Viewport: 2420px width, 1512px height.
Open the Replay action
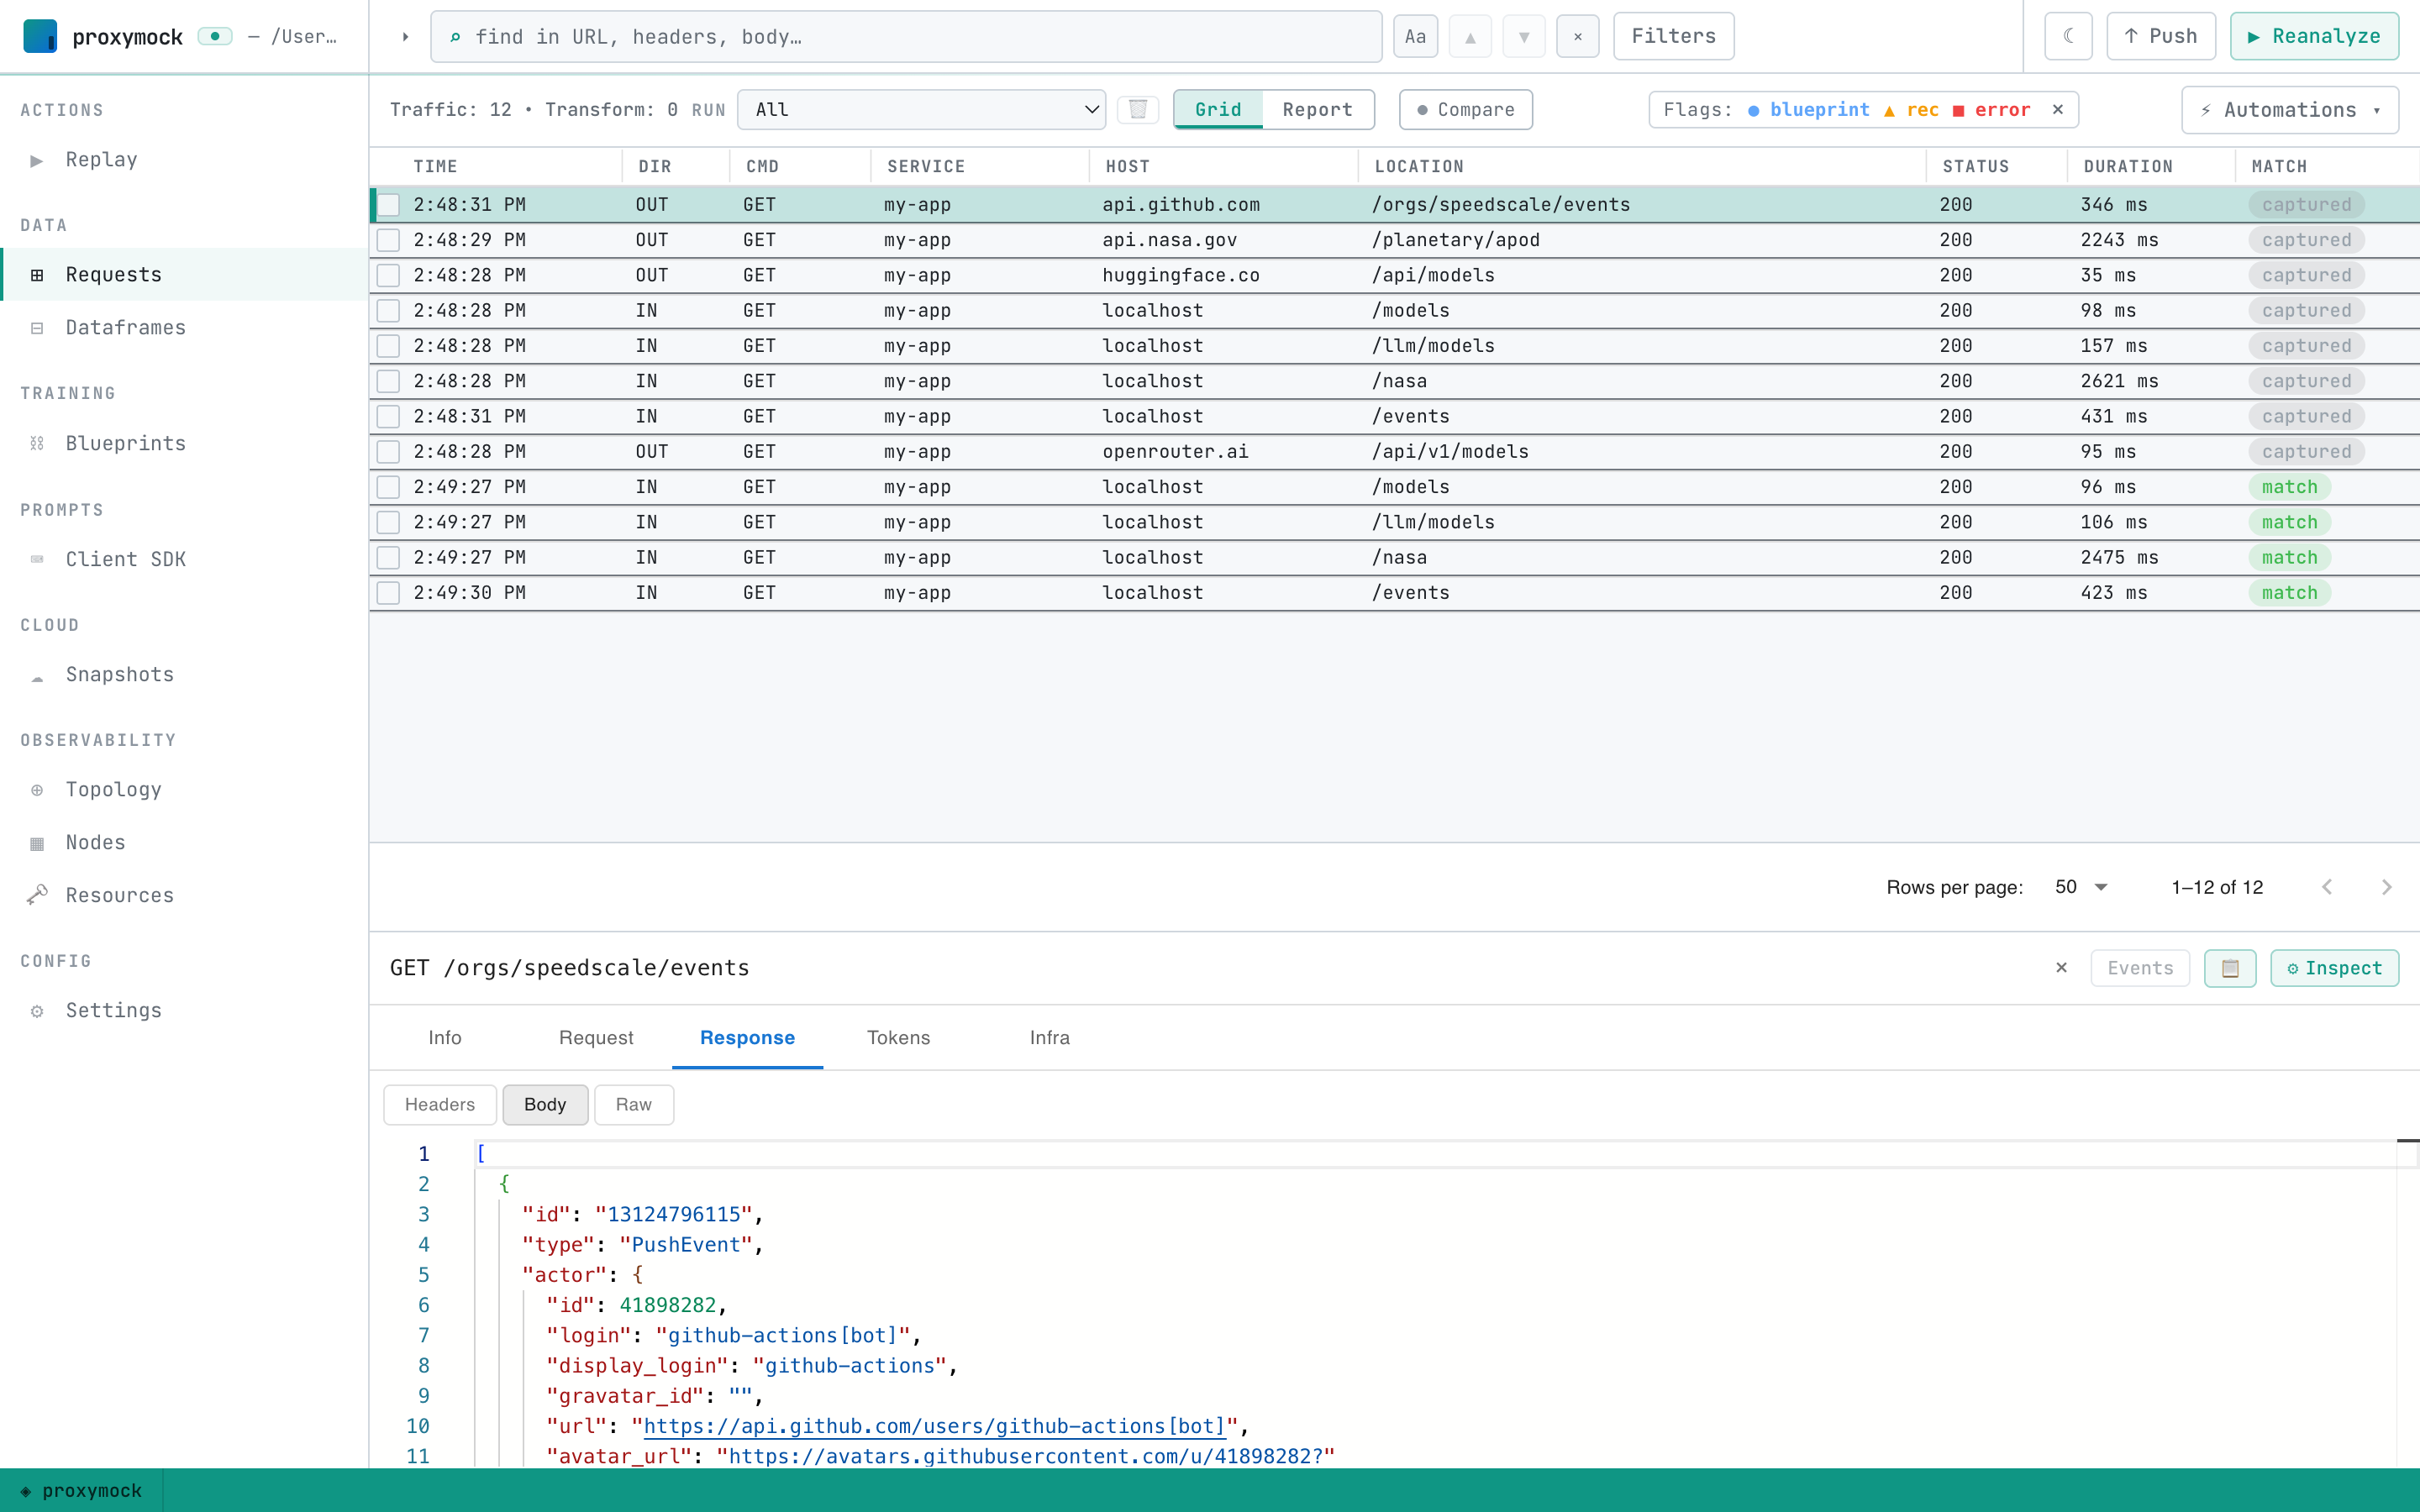[x=184, y=160]
